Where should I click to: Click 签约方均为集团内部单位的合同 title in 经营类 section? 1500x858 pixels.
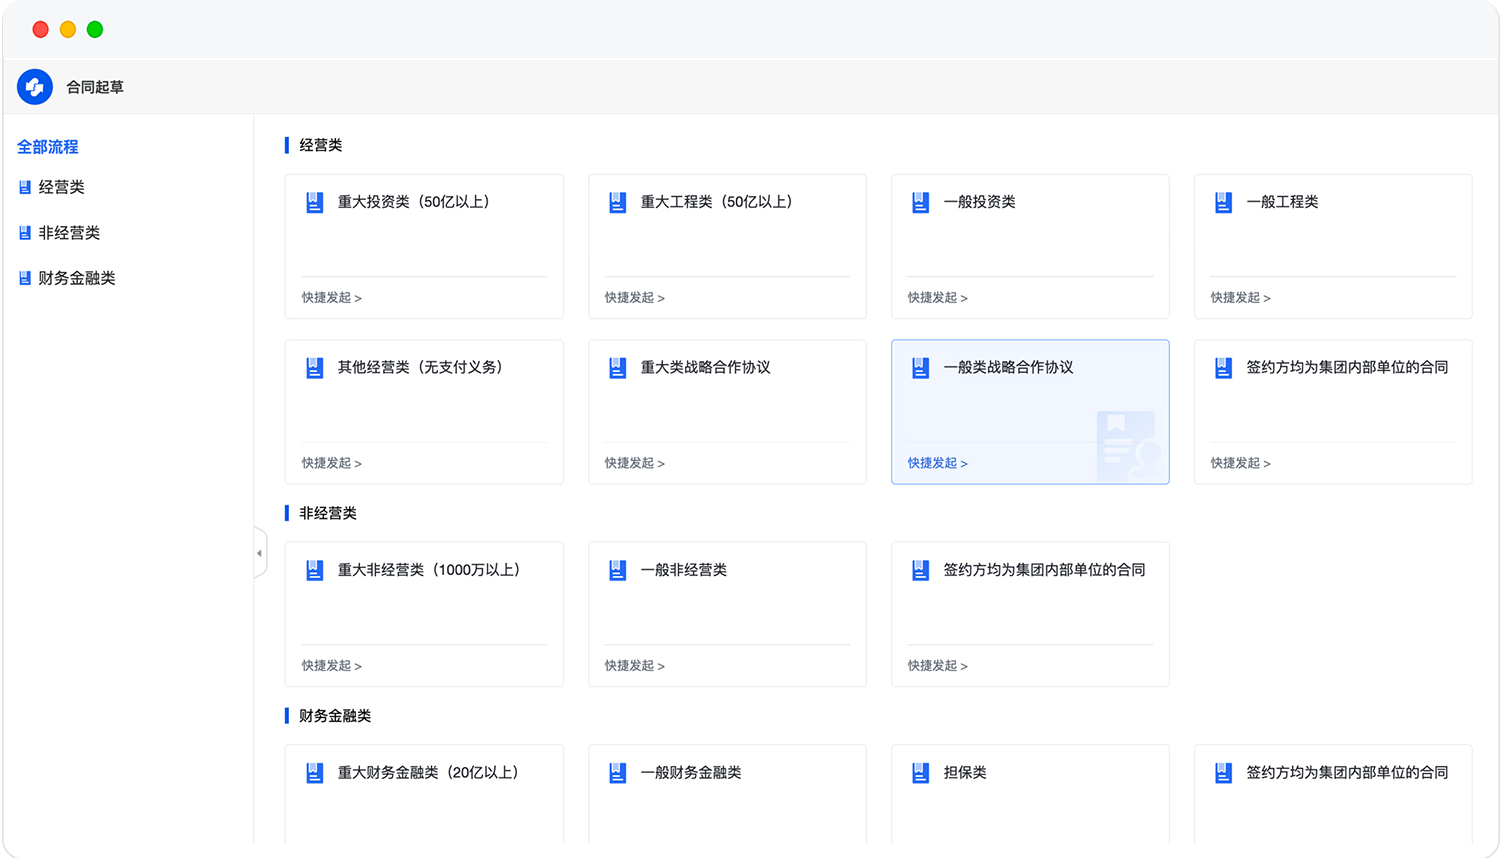pos(1347,368)
